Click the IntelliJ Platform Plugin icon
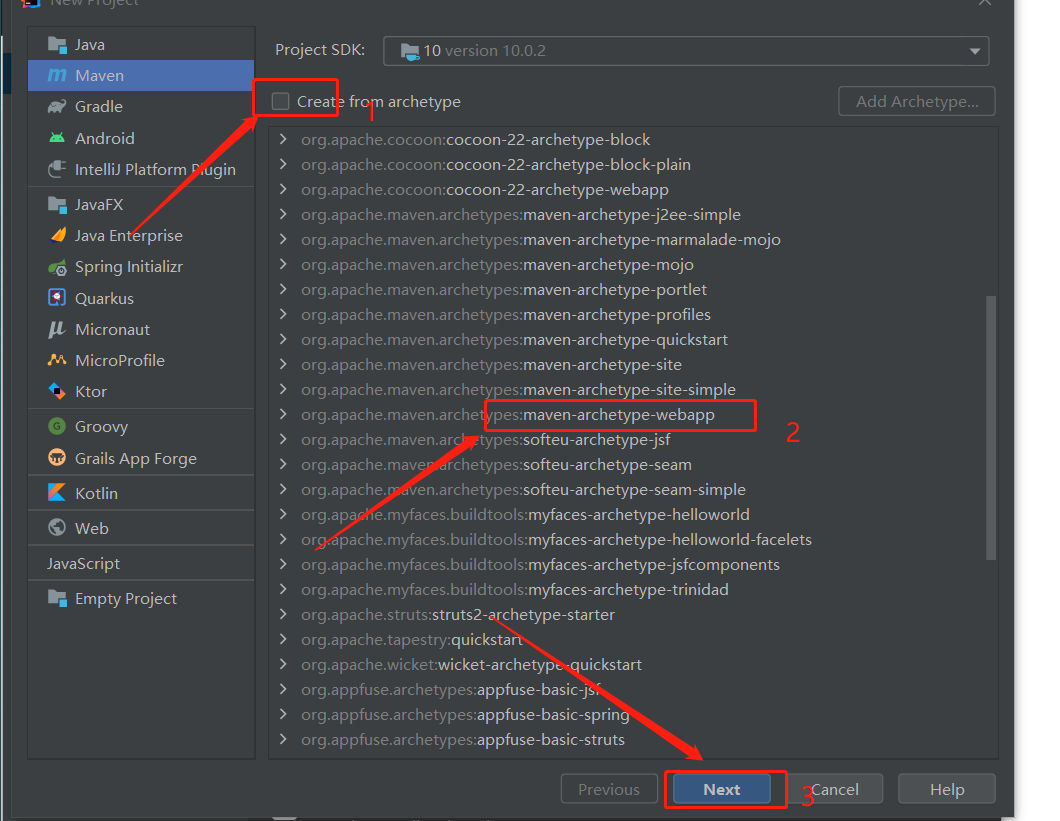Viewport: 1060px width, 821px height. coord(57,169)
